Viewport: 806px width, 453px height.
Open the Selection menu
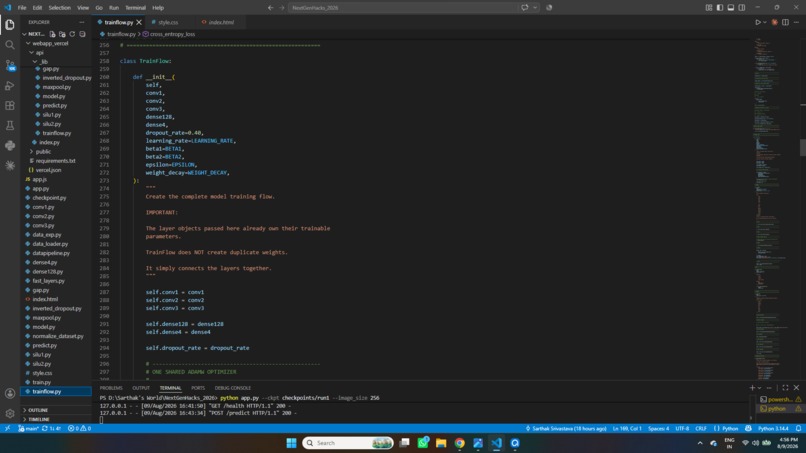(x=60, y=8)
